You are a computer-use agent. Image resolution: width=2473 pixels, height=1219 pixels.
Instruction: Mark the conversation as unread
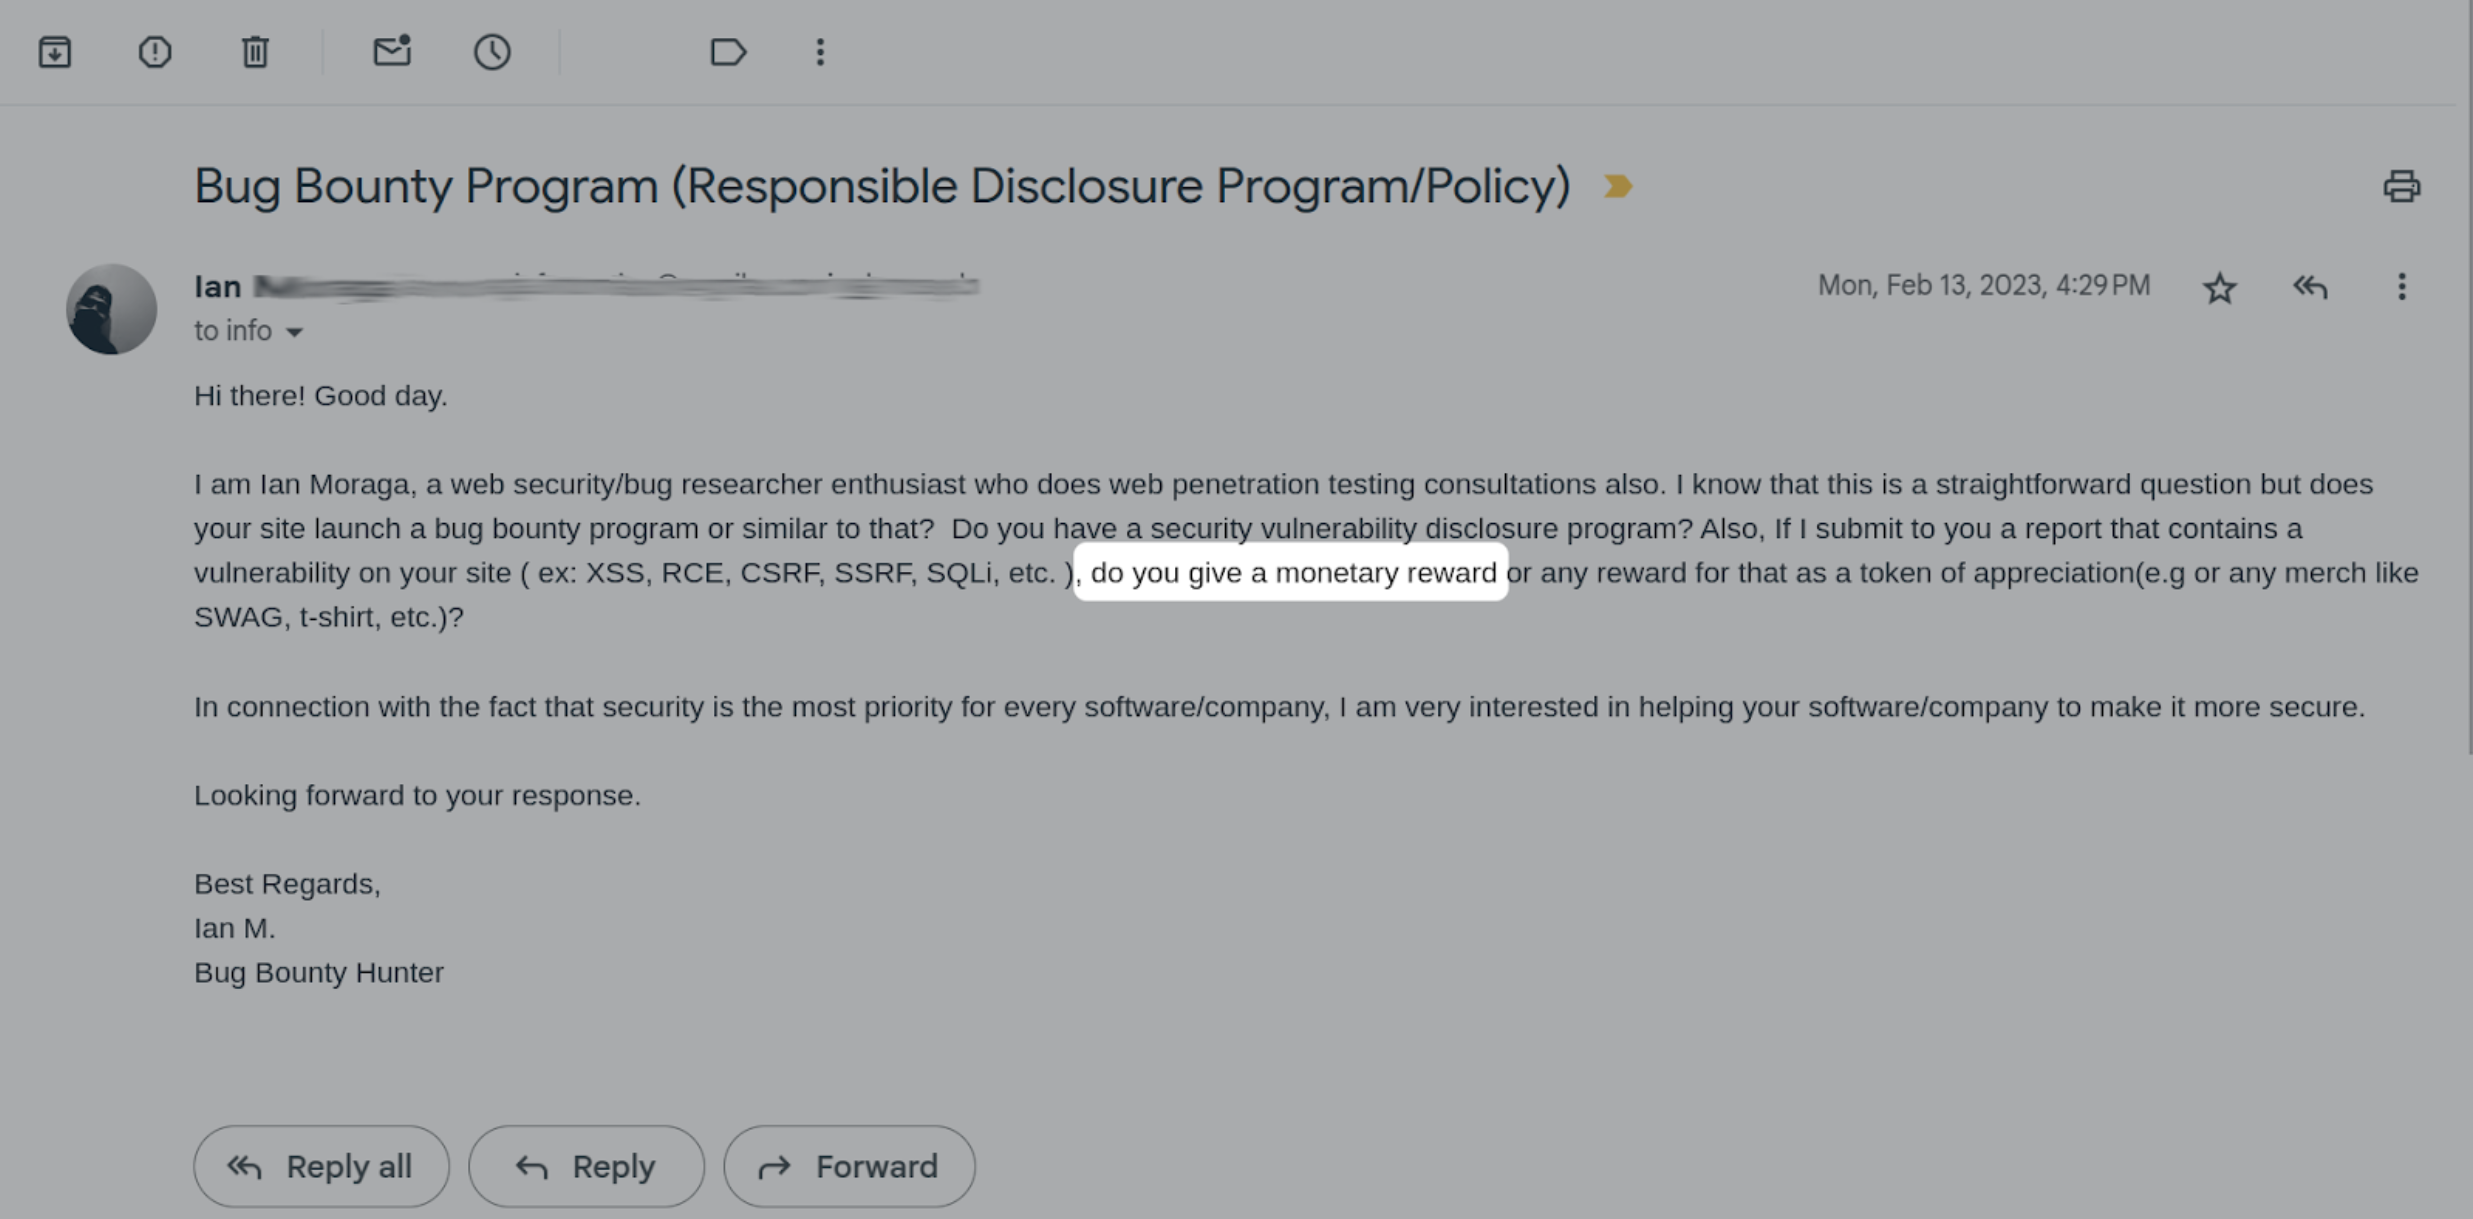pos(390,51)
